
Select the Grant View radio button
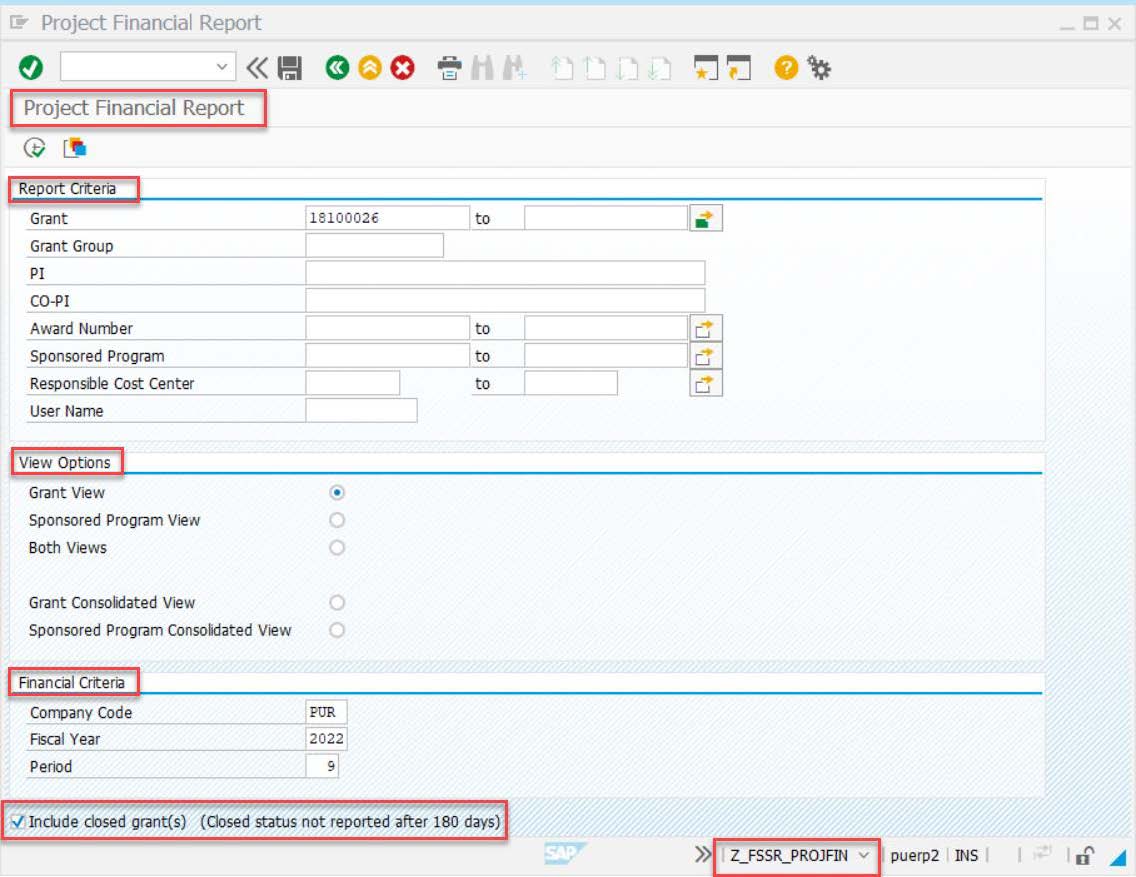tap(337, 492)
